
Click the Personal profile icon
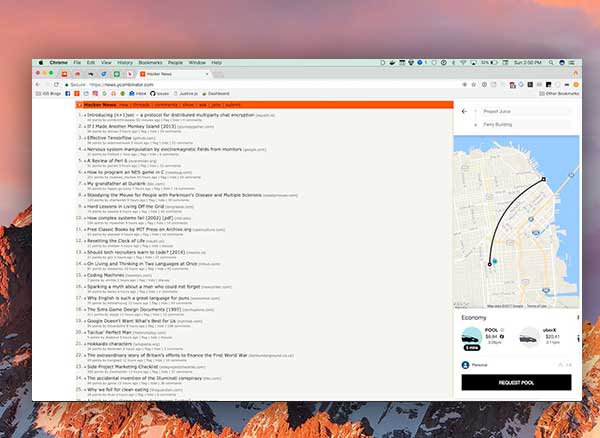[465, 365]
